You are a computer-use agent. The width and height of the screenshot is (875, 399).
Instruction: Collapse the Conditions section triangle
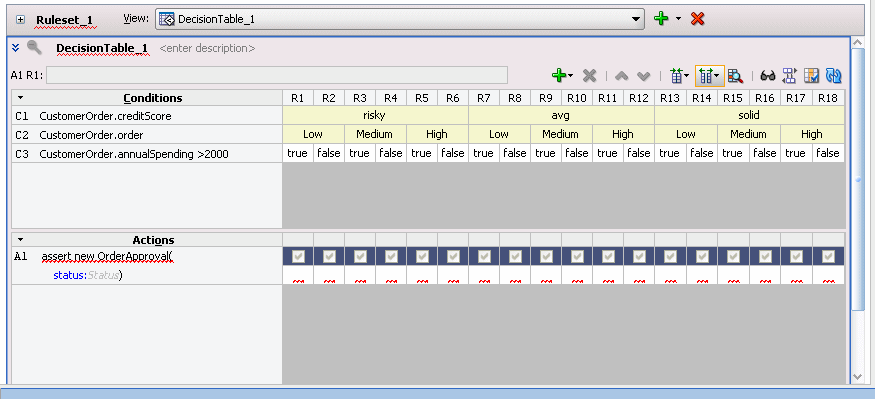click(x=21, y=98)
